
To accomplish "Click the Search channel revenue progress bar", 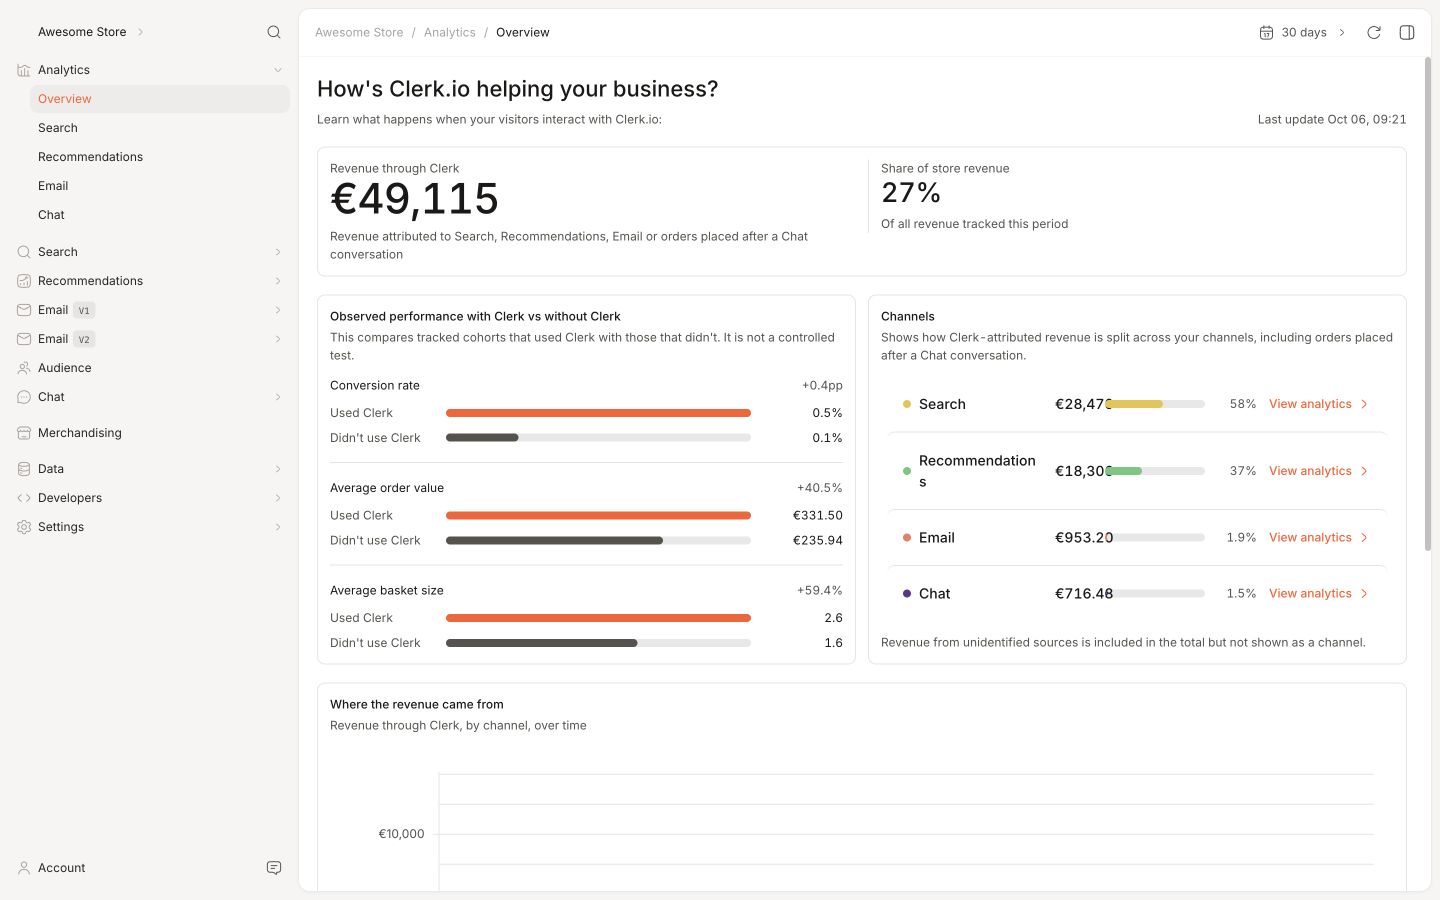I will tap(1155, 404).
